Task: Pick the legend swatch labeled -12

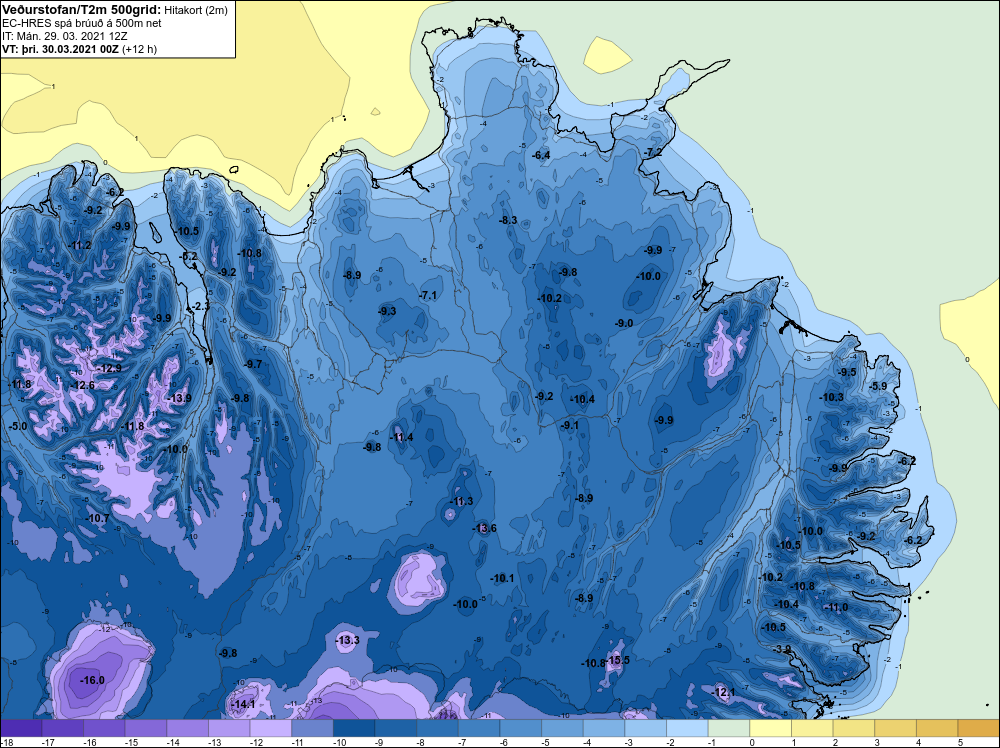Action: coord(270,728)
